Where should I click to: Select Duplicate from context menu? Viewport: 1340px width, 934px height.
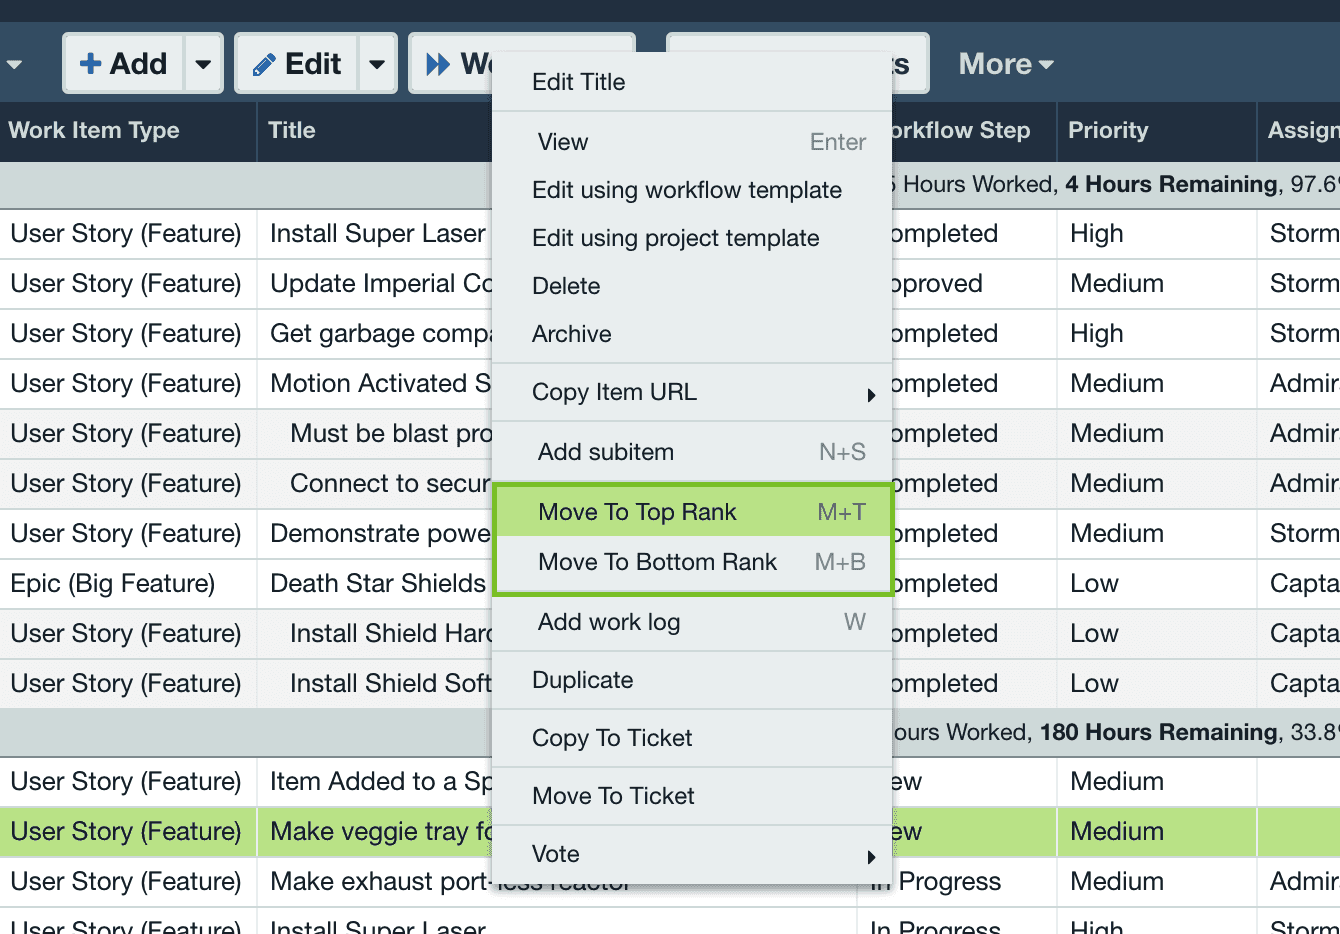click(x=582, y=680)
